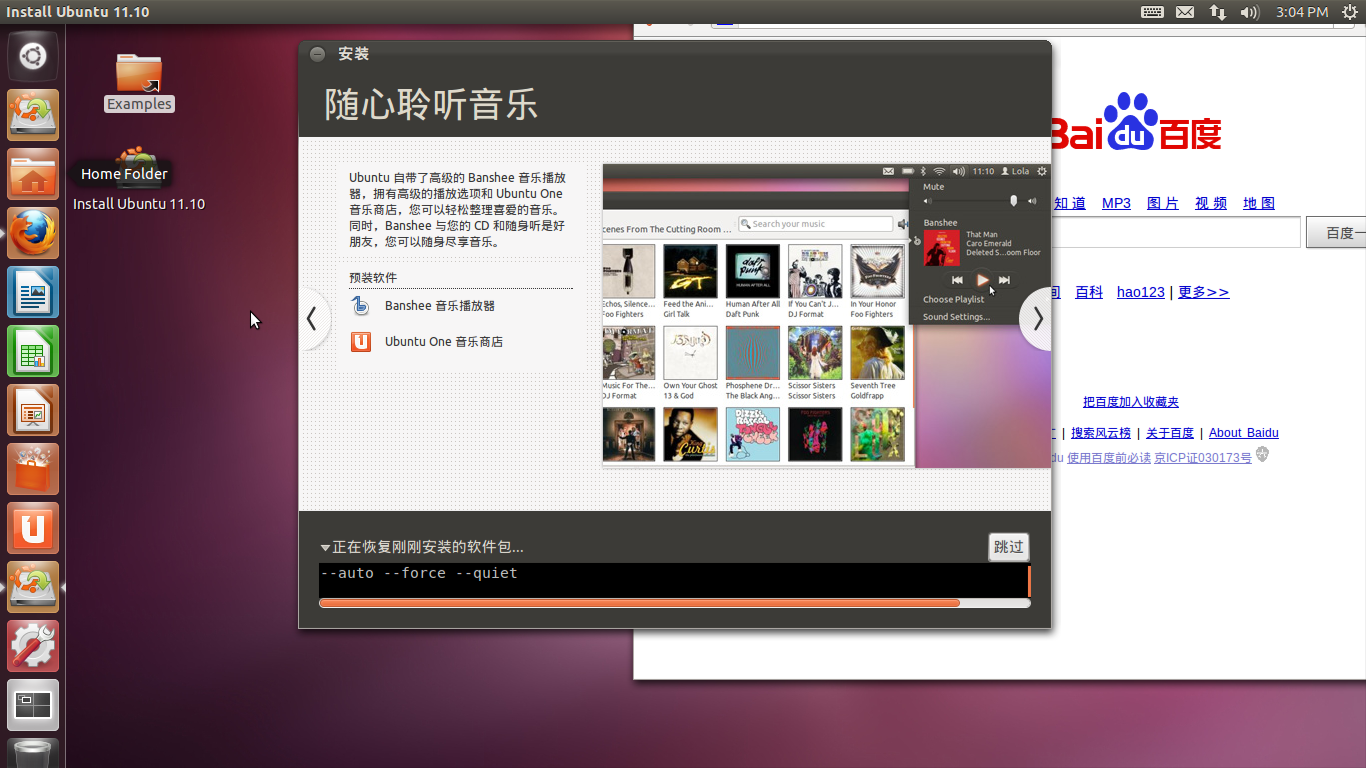Open the 使用百度前必读 link
Screen dimensions: 1366x768
point(1109,458)
